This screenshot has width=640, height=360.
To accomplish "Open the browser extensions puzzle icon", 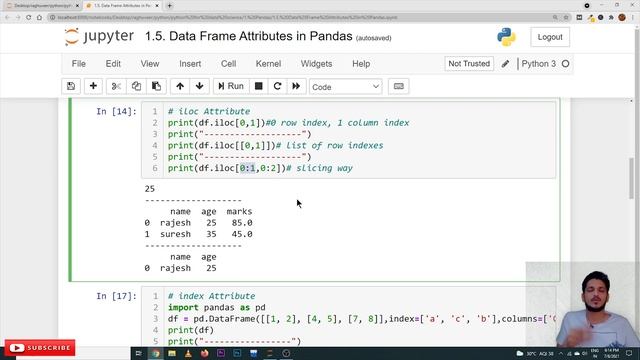I will 611,18.
